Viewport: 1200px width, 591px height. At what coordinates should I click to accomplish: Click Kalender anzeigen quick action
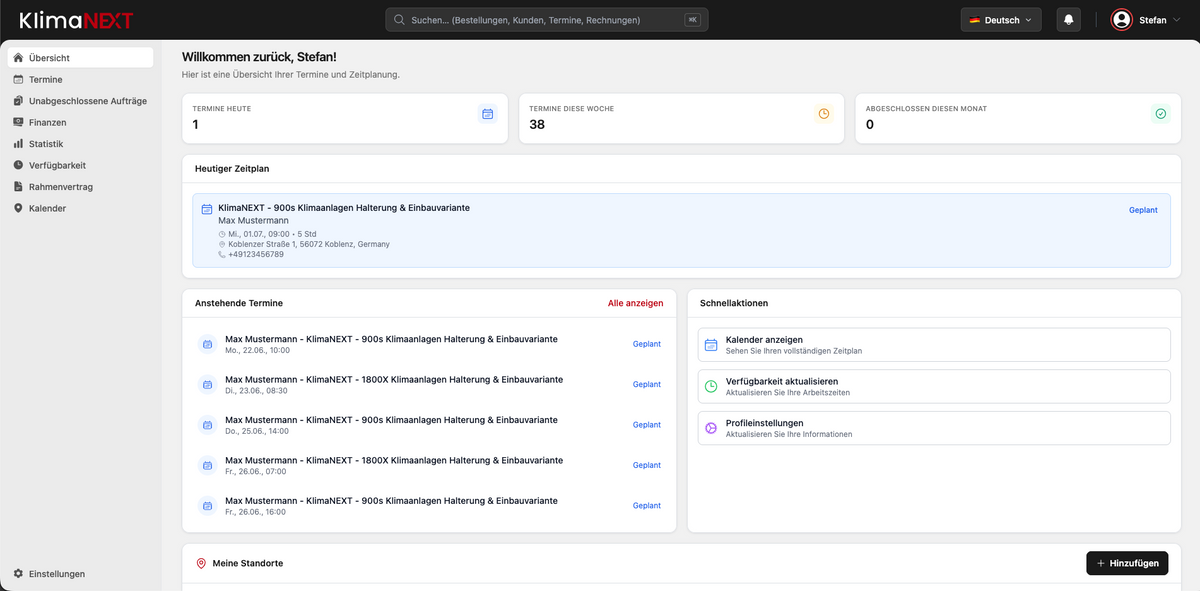click(x=934, y=345)
